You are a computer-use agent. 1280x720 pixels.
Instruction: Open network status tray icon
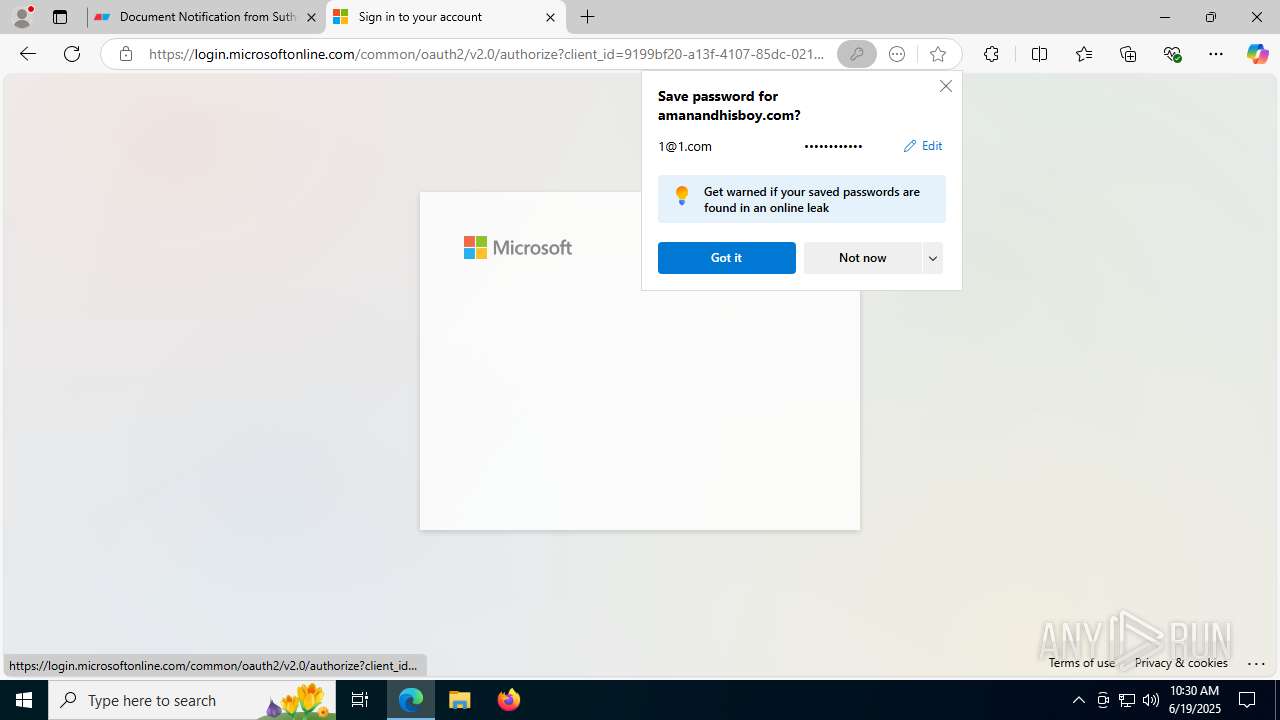(1127, 700)
